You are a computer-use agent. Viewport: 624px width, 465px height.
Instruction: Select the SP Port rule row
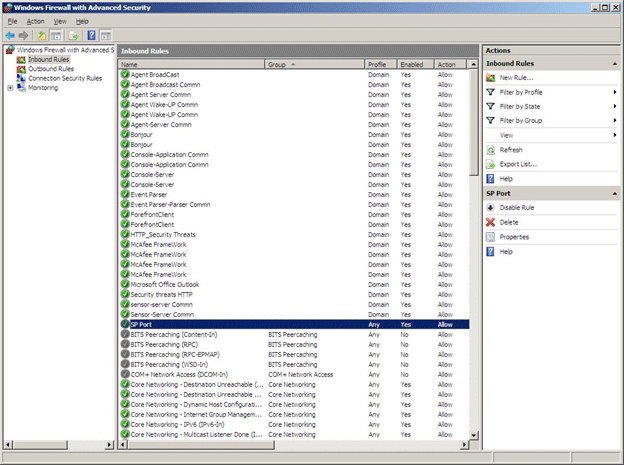294,324
